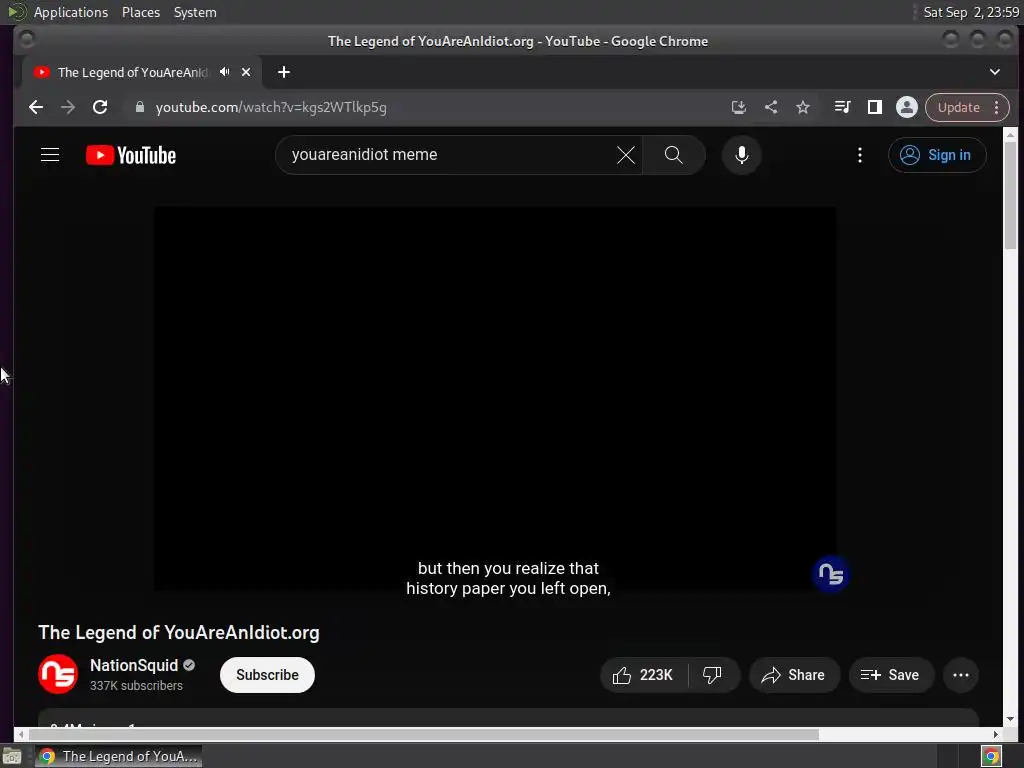The image size is (1024, 768).
Task: Sign in to YouTube
Action: (x=936, y=155)
